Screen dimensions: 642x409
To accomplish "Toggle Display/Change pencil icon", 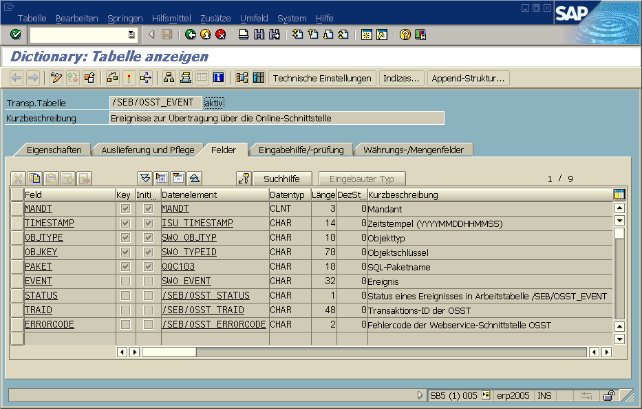I will pyautogui.click(x=57, y=77).
